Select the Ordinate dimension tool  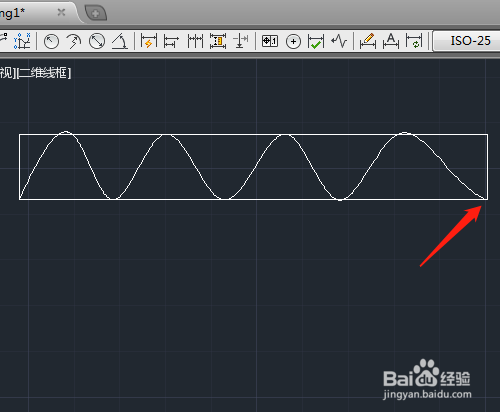click(x=22, y=41)
